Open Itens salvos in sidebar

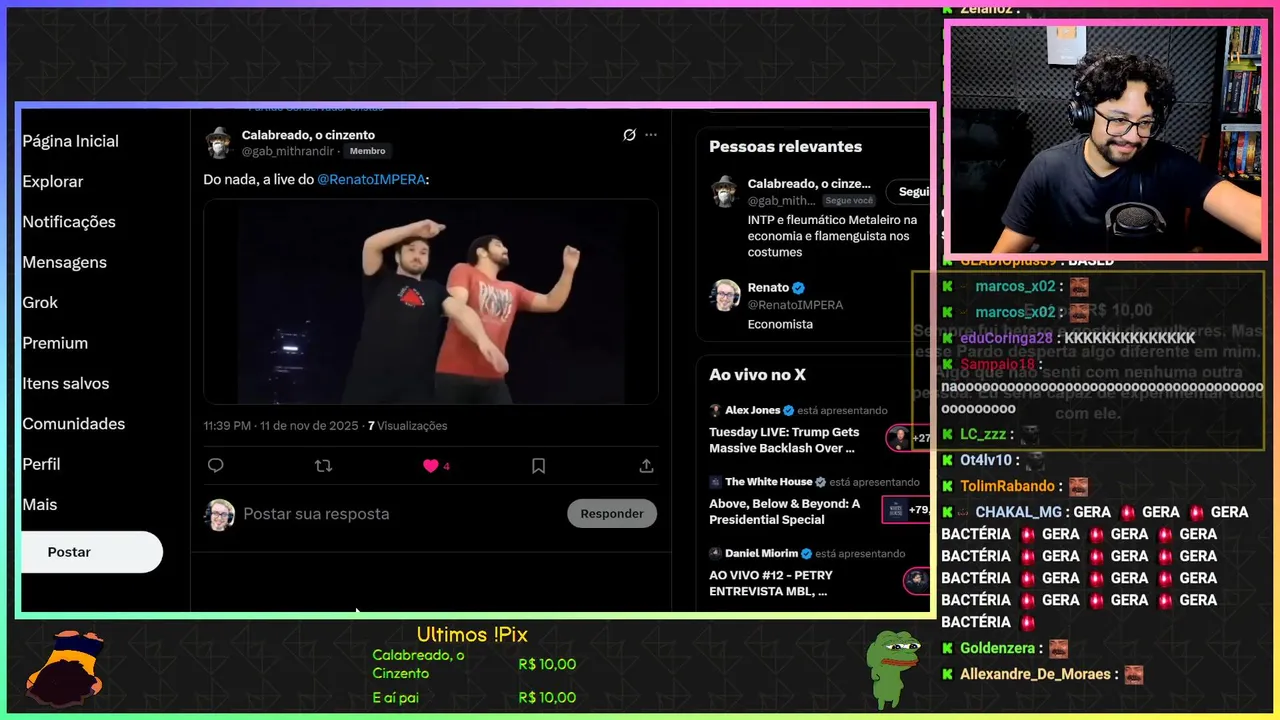[x=66, y=383]
